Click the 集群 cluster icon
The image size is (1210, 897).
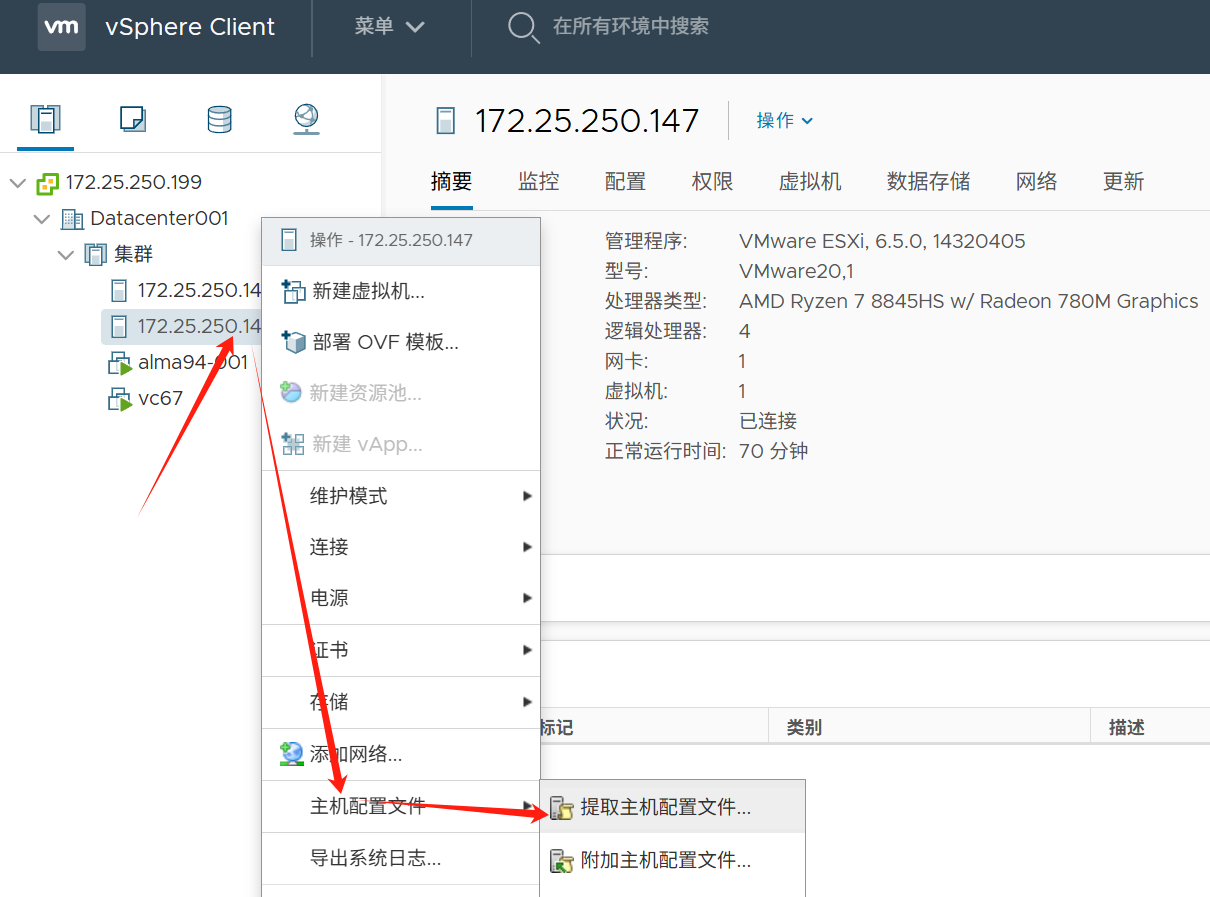pyautogui.click(x=95, y=255)
